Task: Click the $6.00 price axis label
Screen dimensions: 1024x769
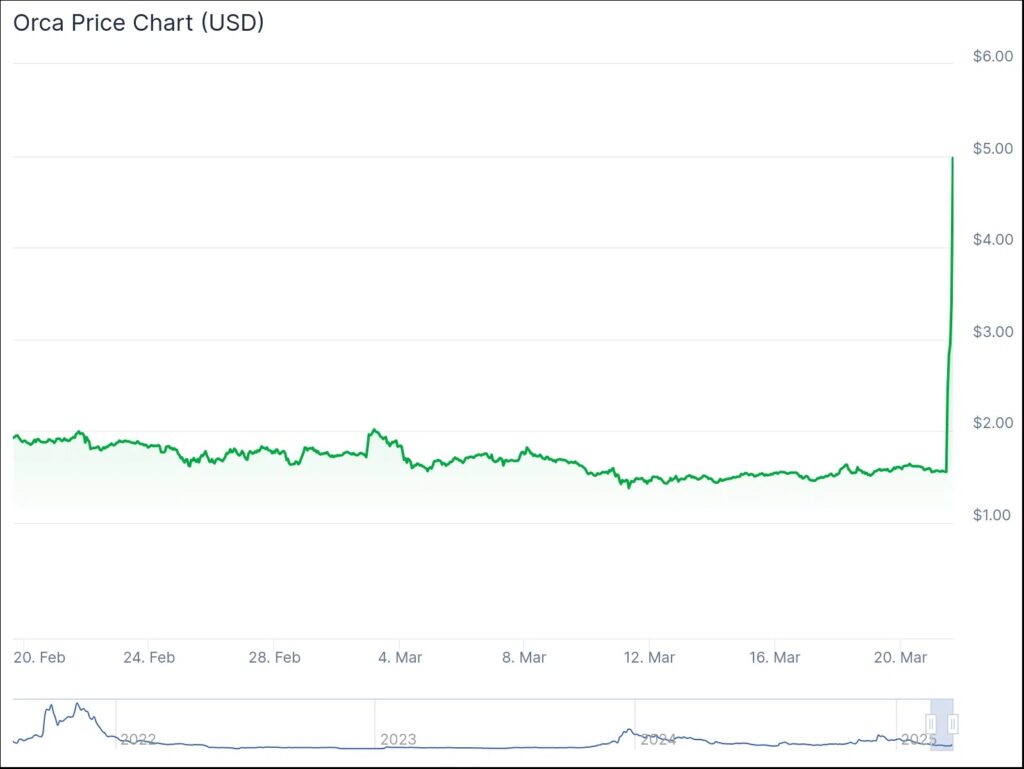Action: [993, 57]
